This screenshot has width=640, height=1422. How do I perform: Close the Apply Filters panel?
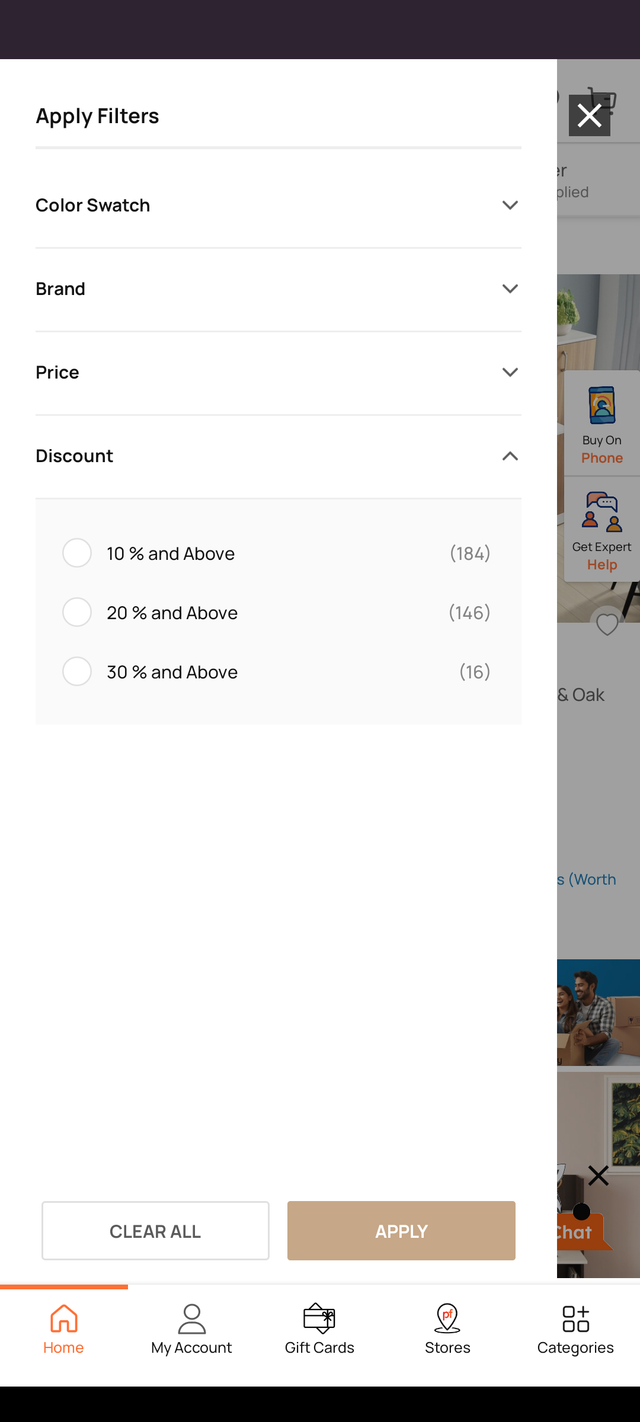(589, 116)
